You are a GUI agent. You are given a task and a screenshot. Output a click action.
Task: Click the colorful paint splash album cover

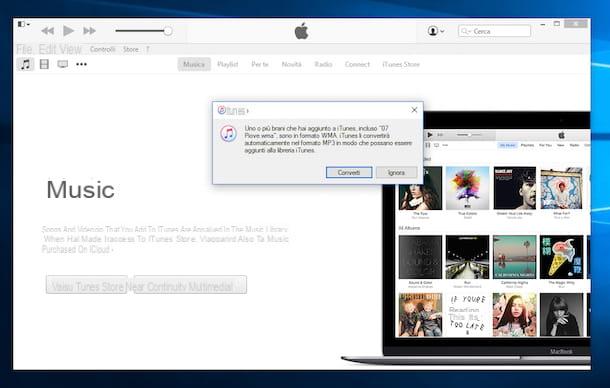click(468, 188)
